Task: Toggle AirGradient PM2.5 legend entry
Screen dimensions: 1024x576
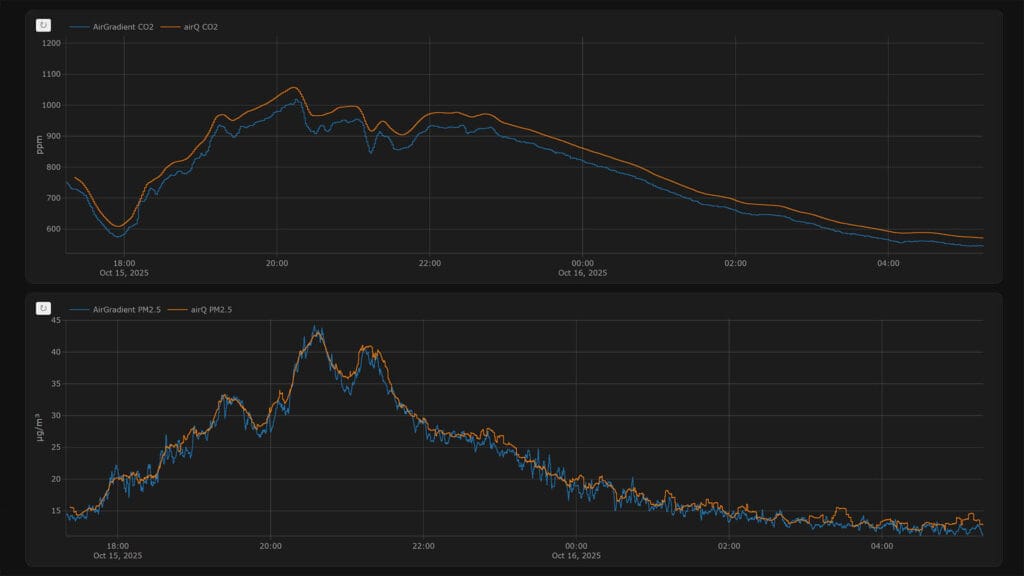Action: click(x=122, y=310)
